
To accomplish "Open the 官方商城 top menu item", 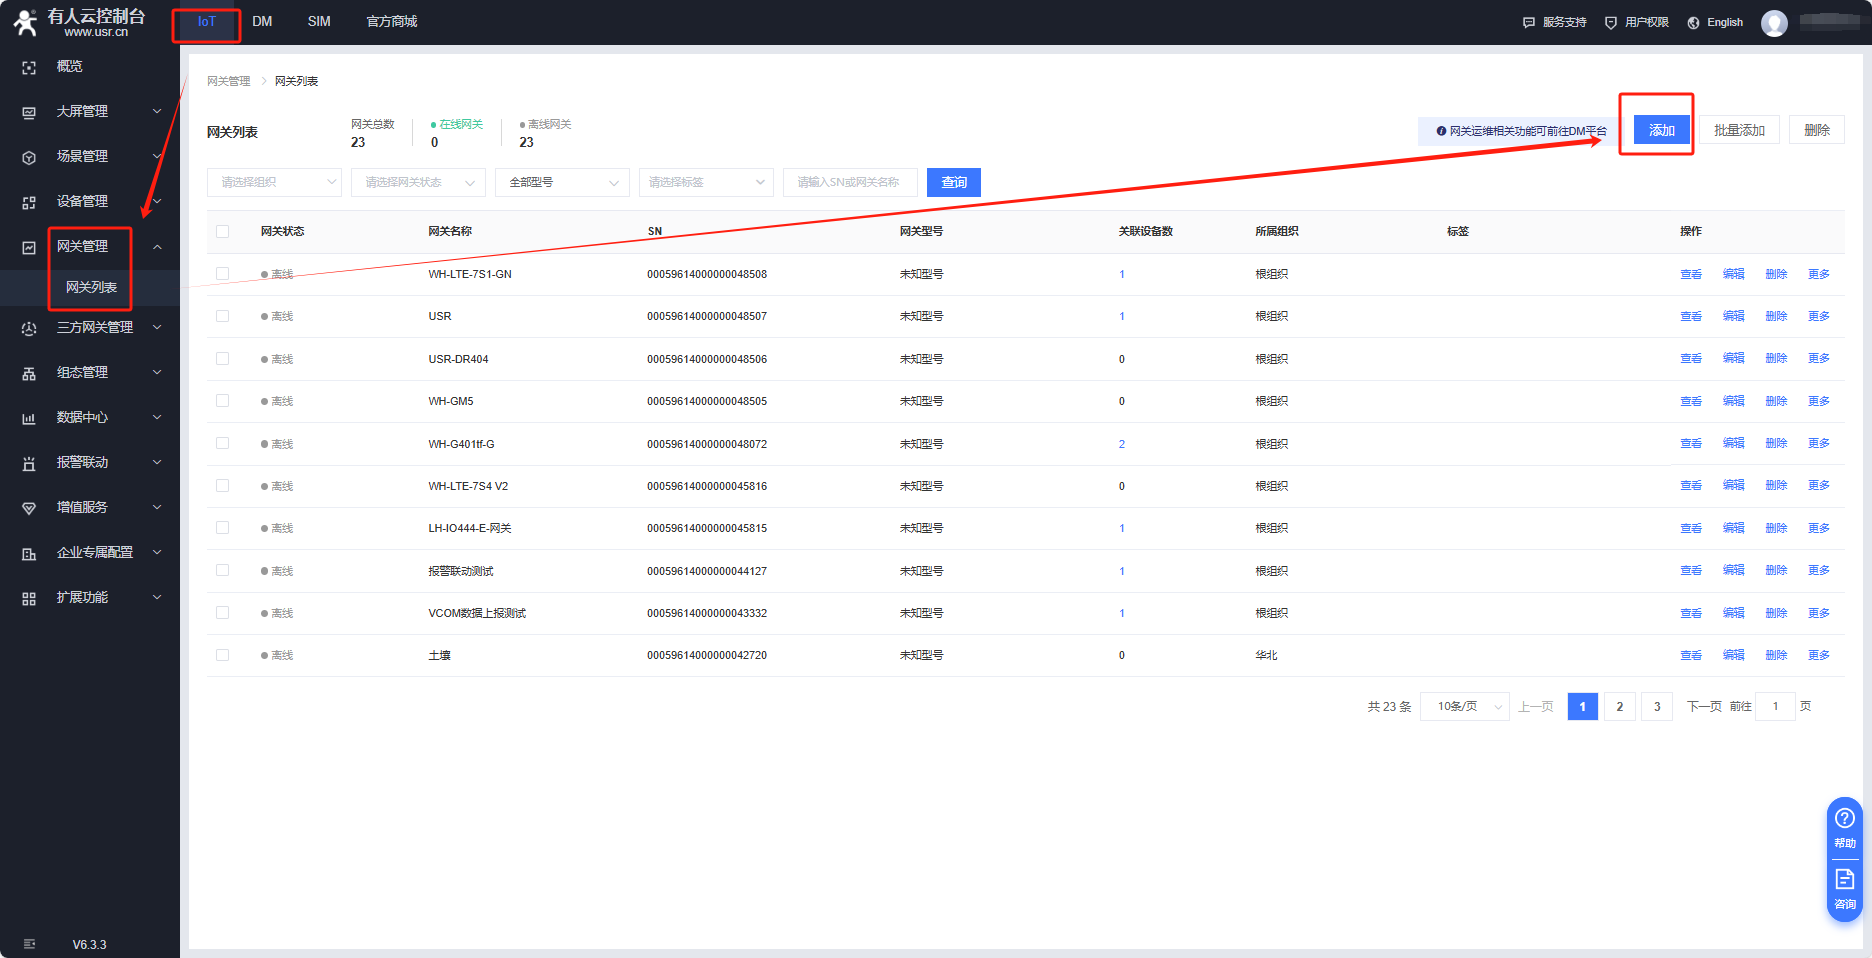I will click(392, 22).
